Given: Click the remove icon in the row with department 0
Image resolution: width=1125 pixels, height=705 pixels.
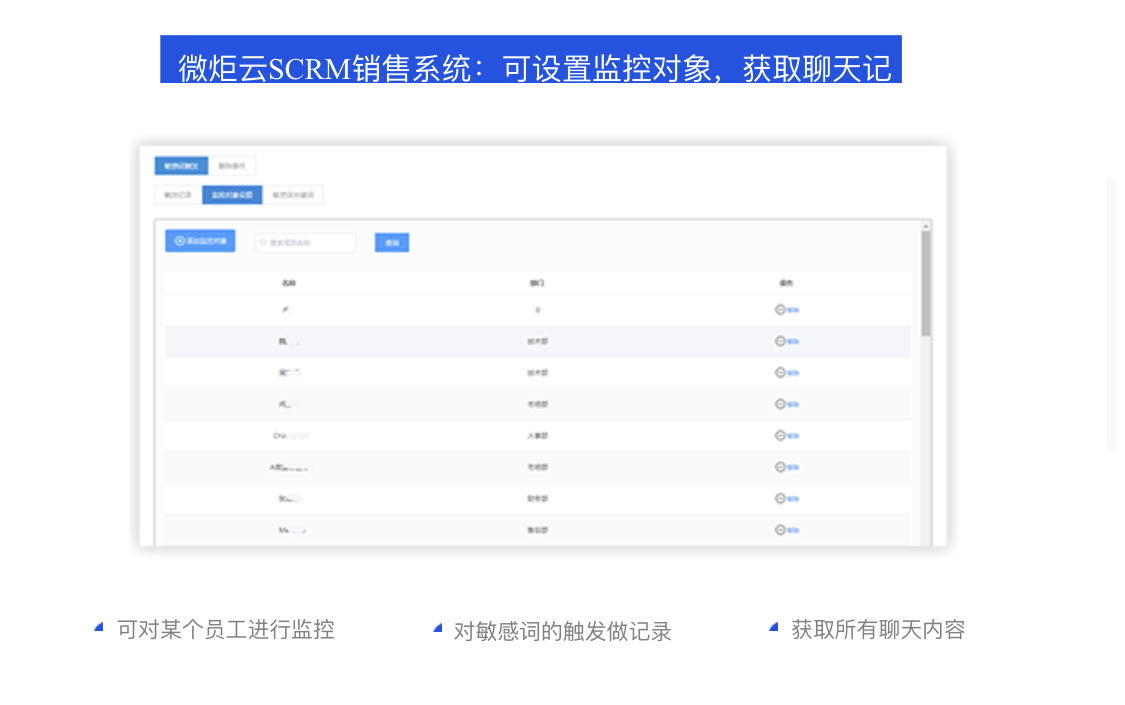Looking at the screenshot, I should click(x=780, y=310).
